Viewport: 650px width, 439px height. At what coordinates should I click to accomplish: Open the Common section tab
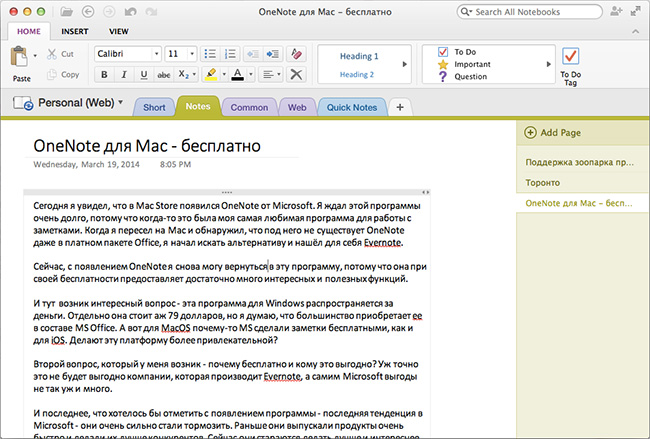click(249, 107)
